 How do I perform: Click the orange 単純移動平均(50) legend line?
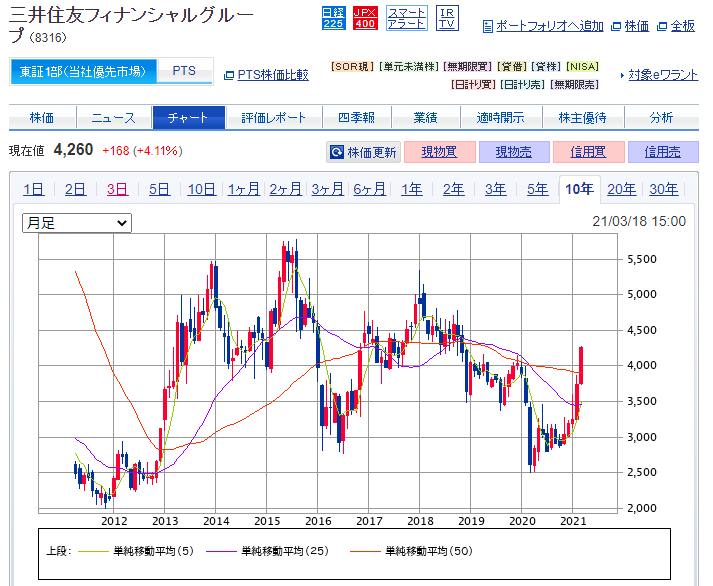[365, 551]
